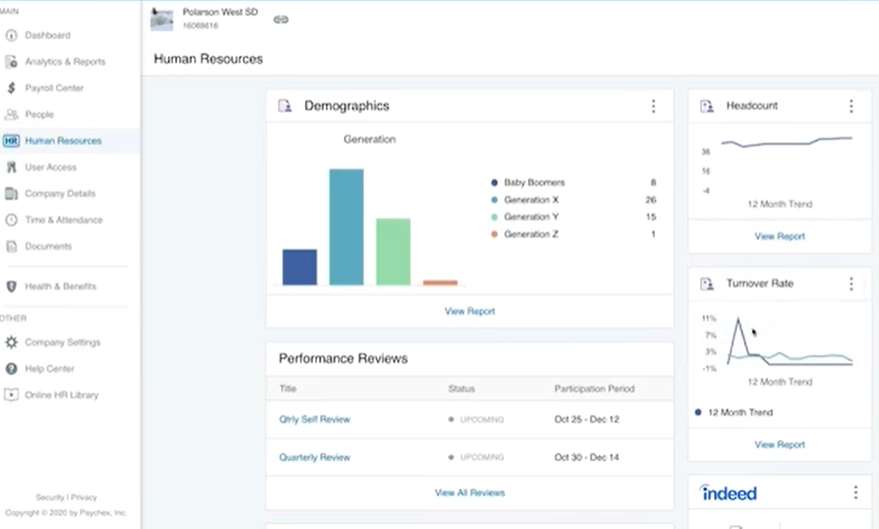This screenshot has height=529, width=879.
Task: Click the Indeed logo
Action: point(729,493)
